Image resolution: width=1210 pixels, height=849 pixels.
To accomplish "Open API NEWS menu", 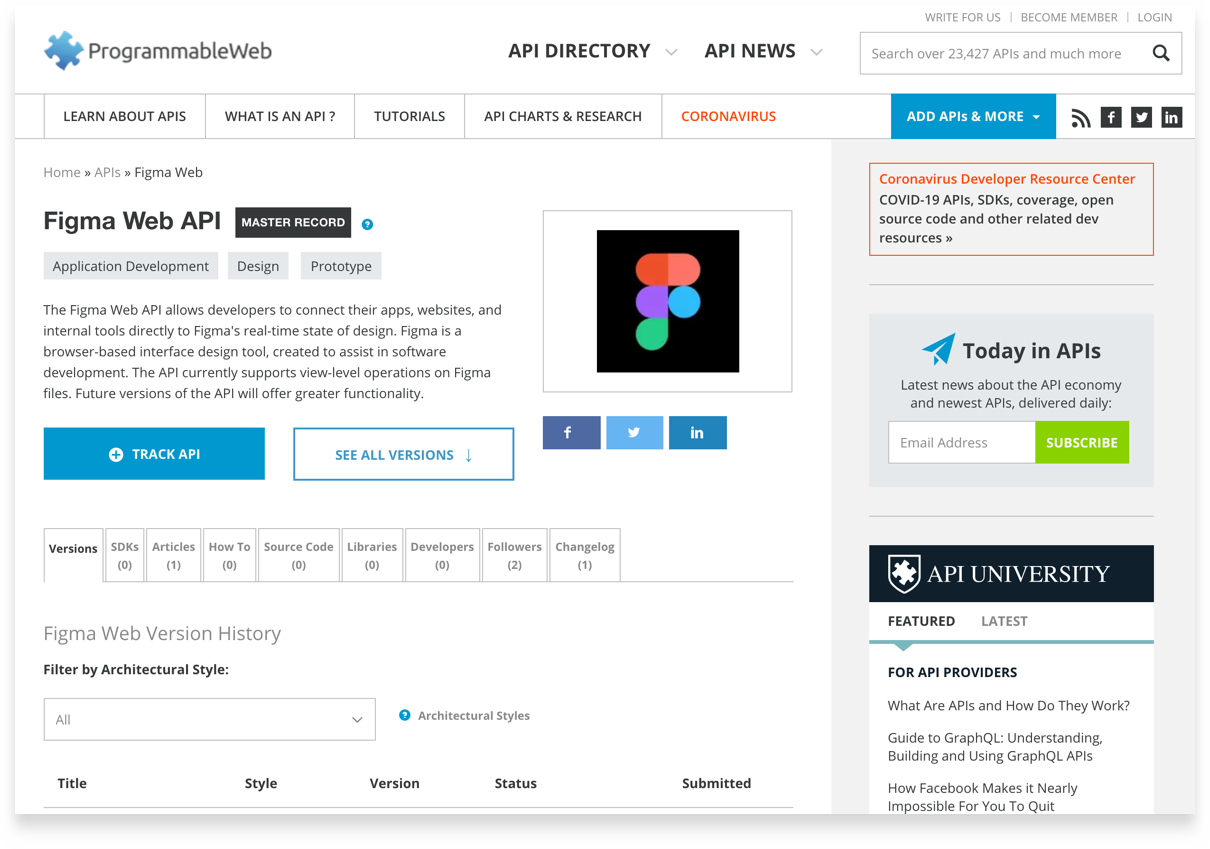I will click(750, 51).
